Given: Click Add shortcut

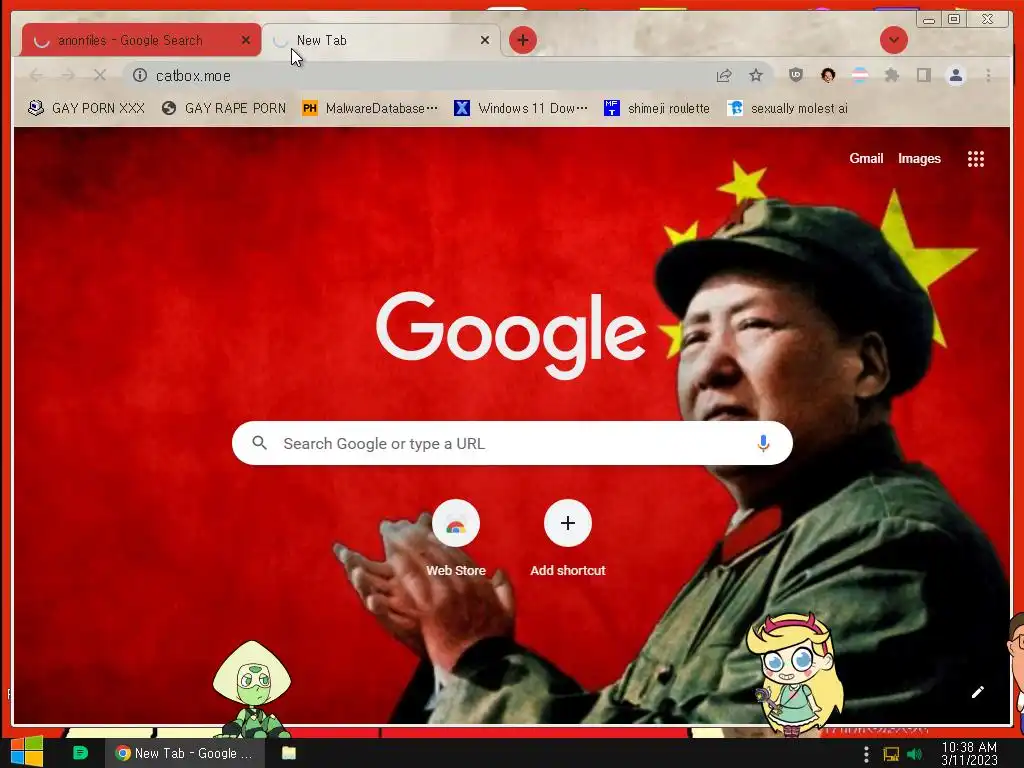Looking at the screenshot, I should point(568,538).
